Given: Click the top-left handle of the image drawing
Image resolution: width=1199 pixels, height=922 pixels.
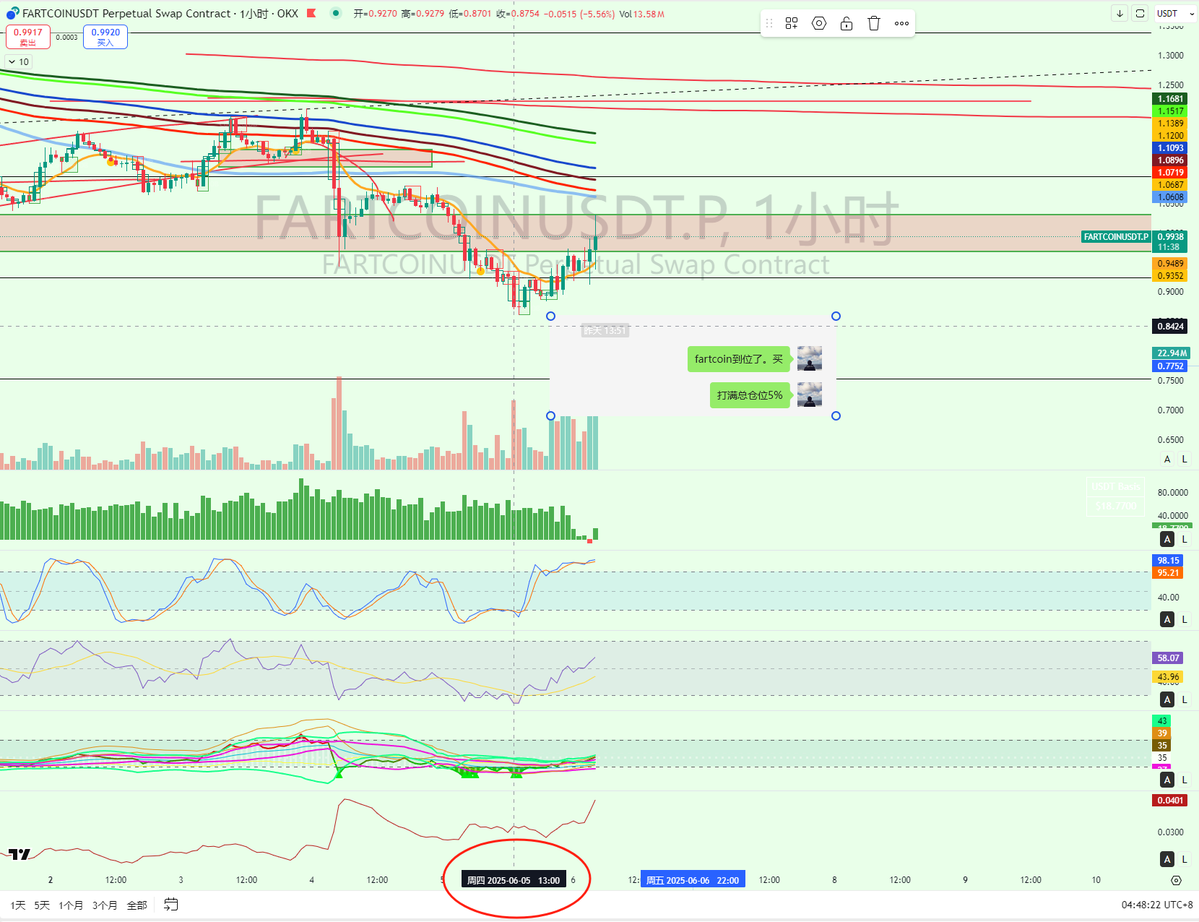Looking at the screenshot, I should [x=551, y=316].
